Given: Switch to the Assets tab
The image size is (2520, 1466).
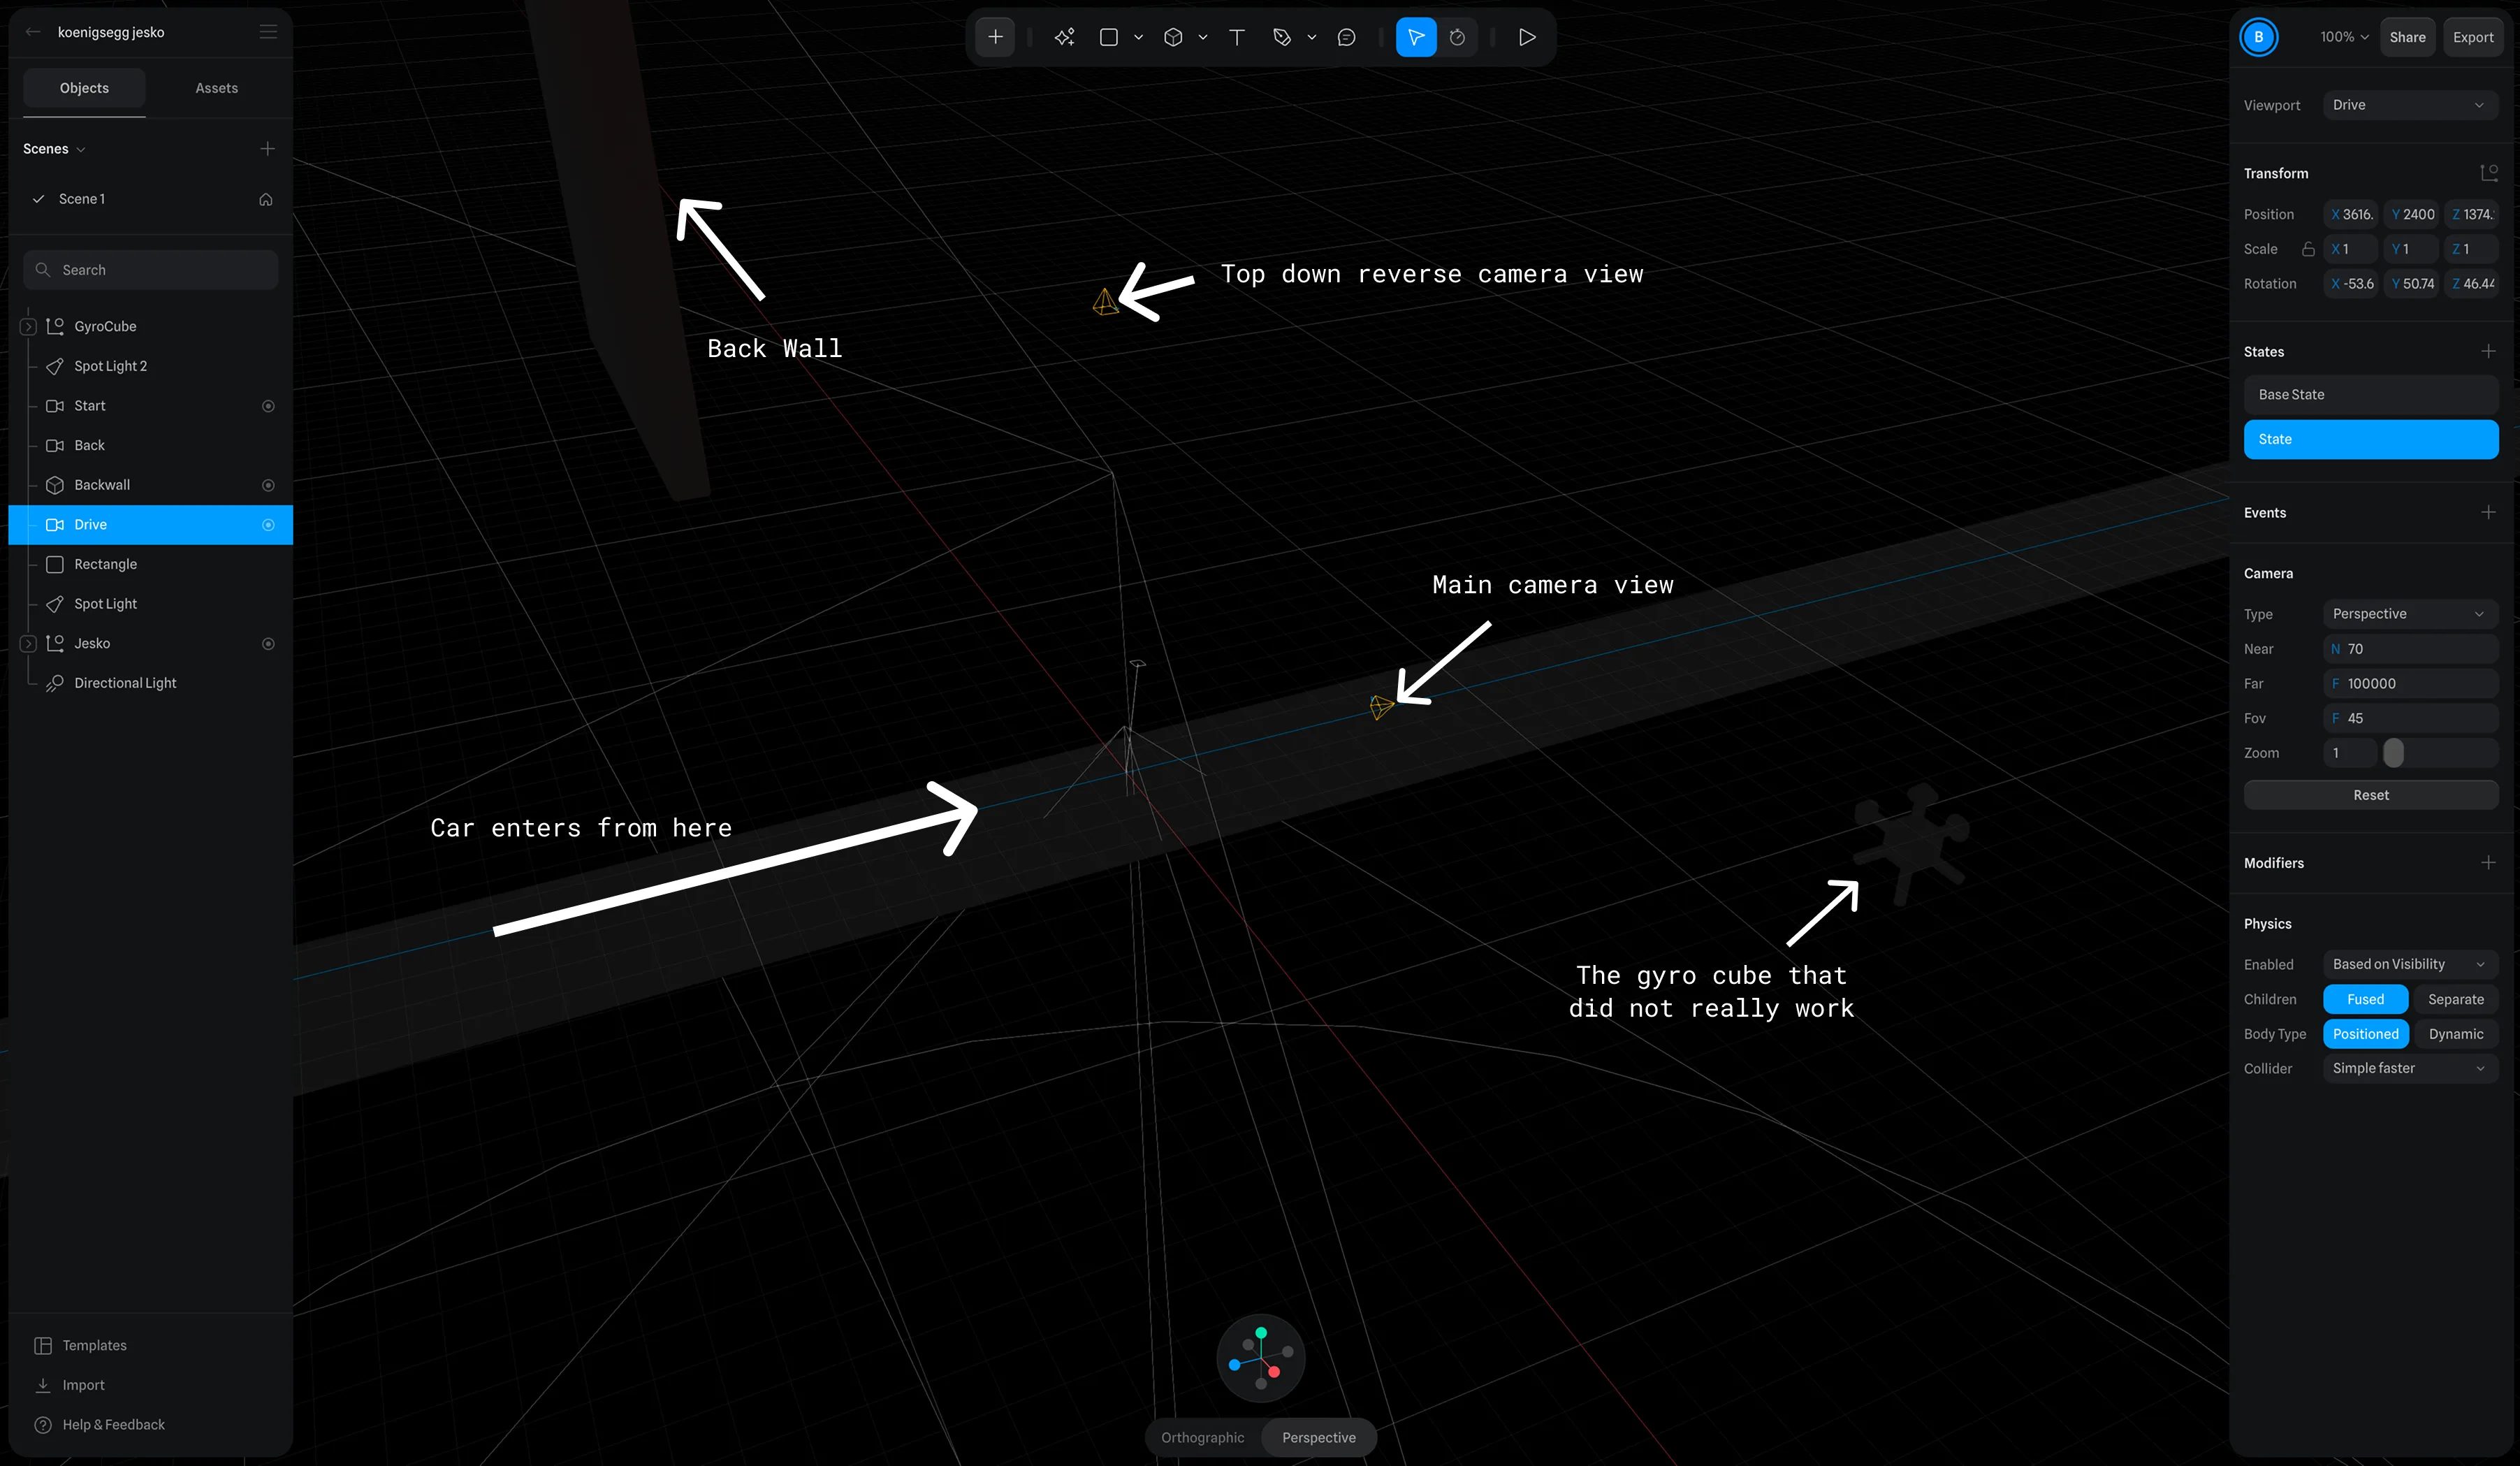Looking at the screenshot, I should (216, 88).
